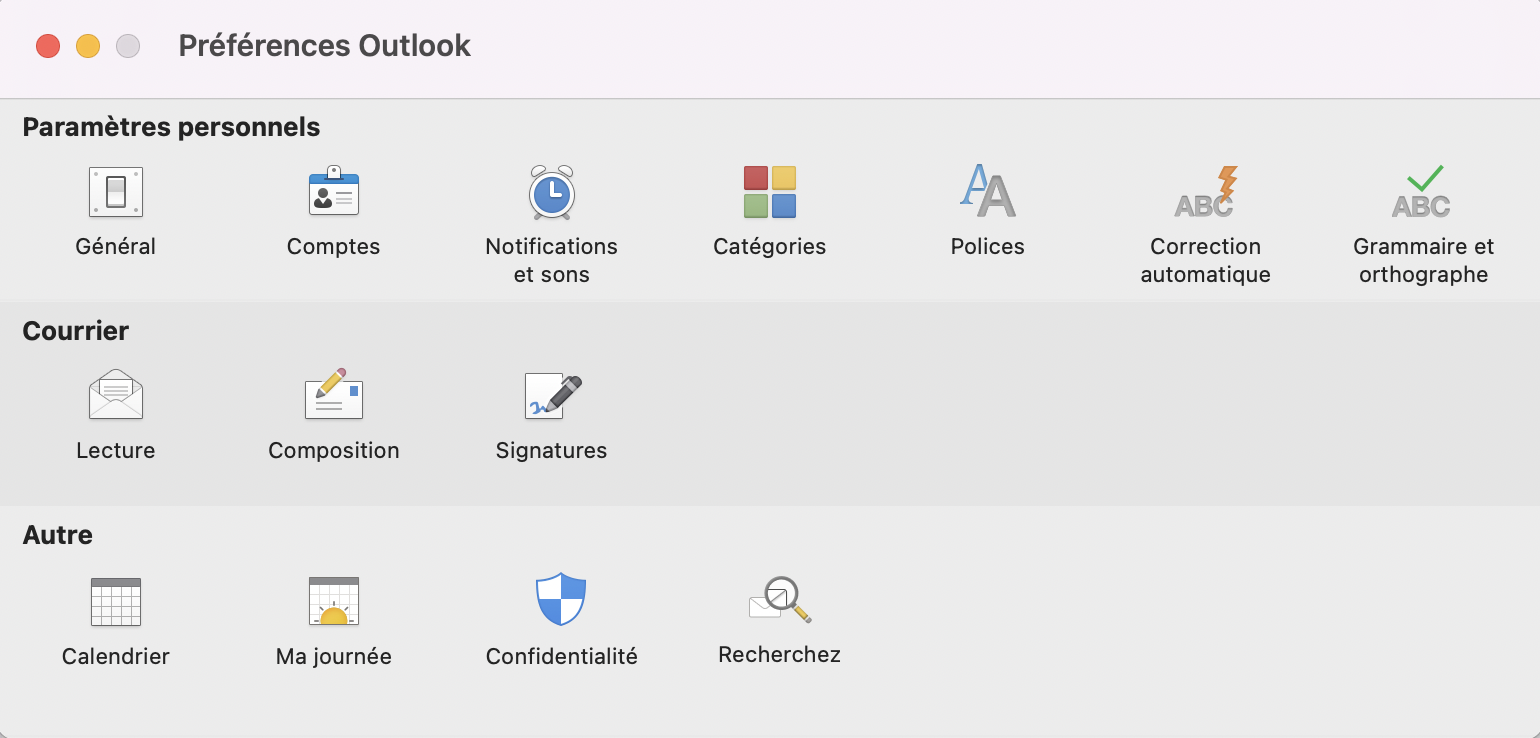
Task: Click the Composition text label
Action: 334,451
